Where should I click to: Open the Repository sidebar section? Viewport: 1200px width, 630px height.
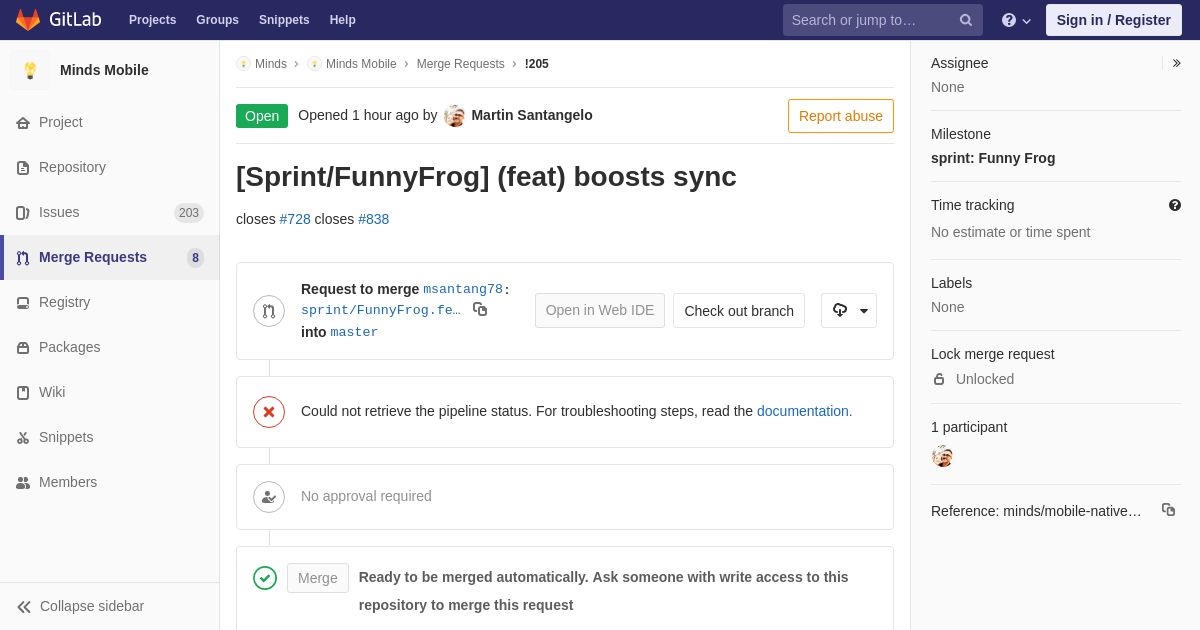click(72, 167)
